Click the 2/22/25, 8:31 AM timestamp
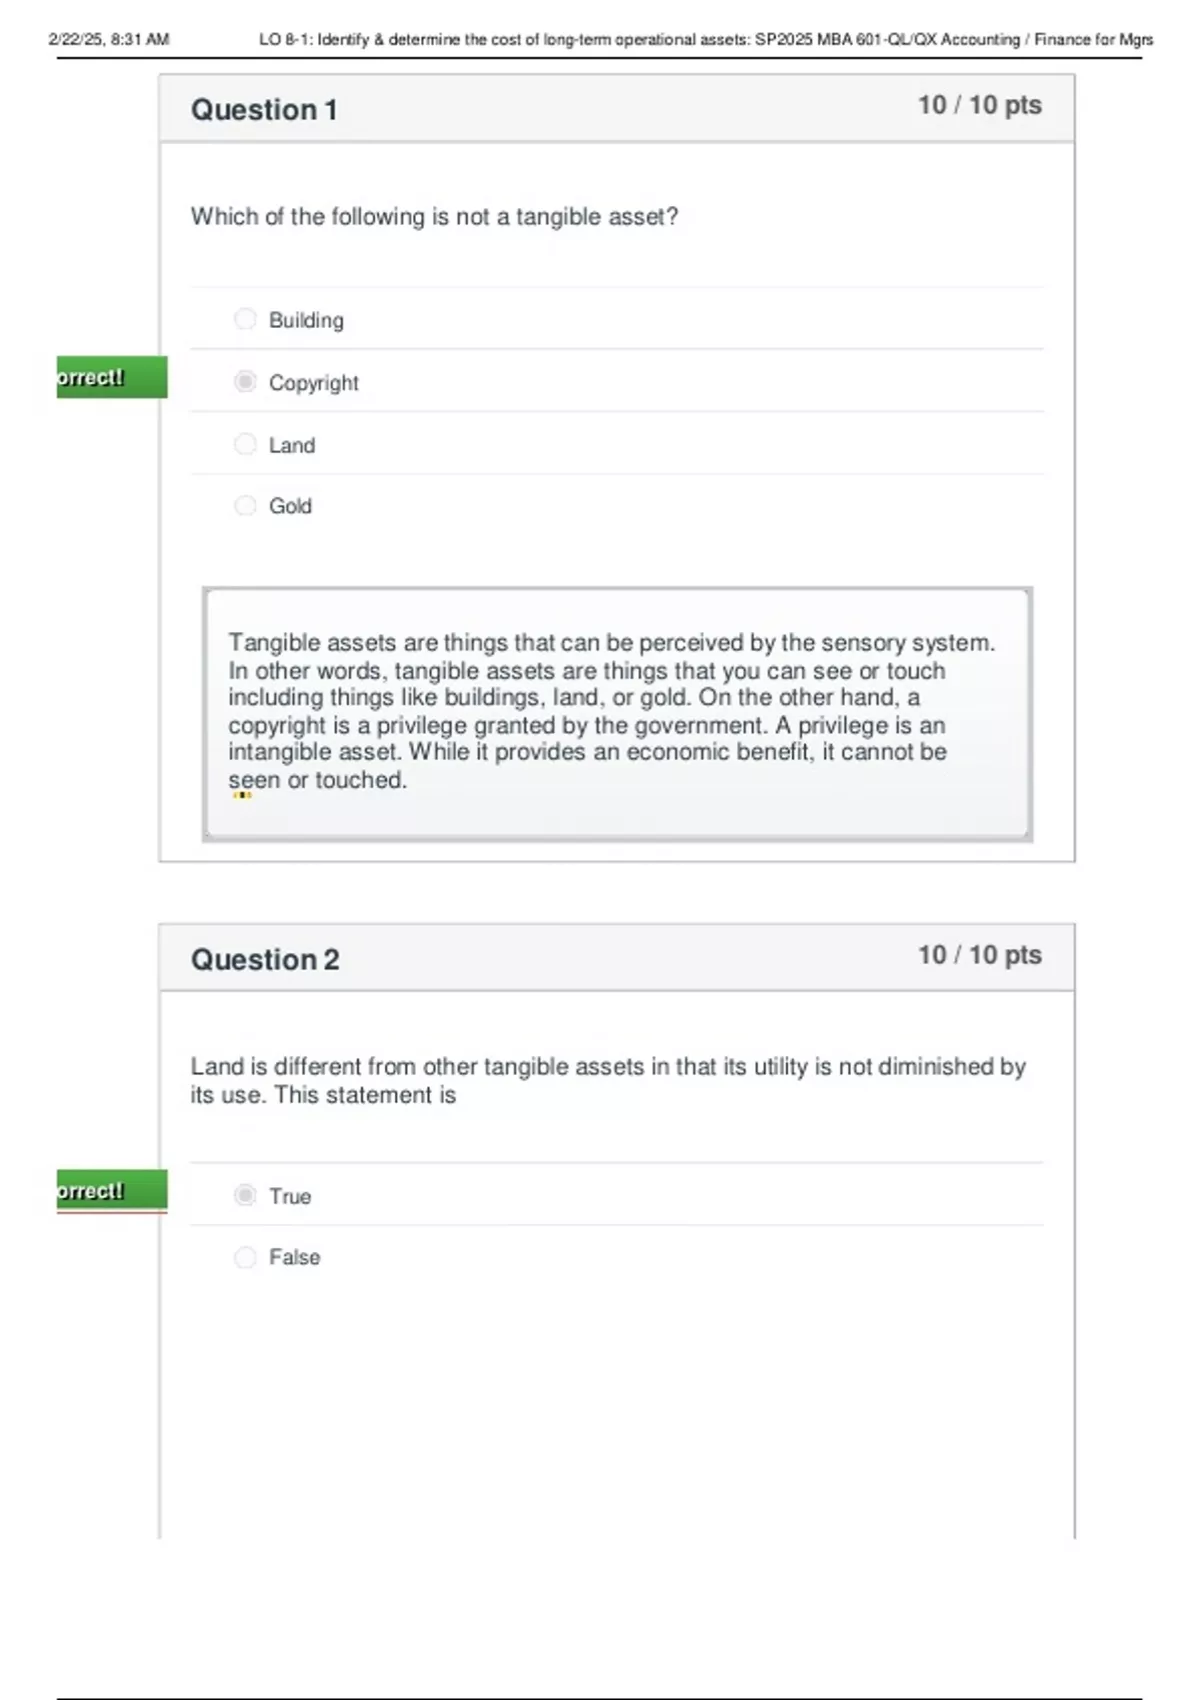This screenshot has width=1200, height=1700. [109, 40]
